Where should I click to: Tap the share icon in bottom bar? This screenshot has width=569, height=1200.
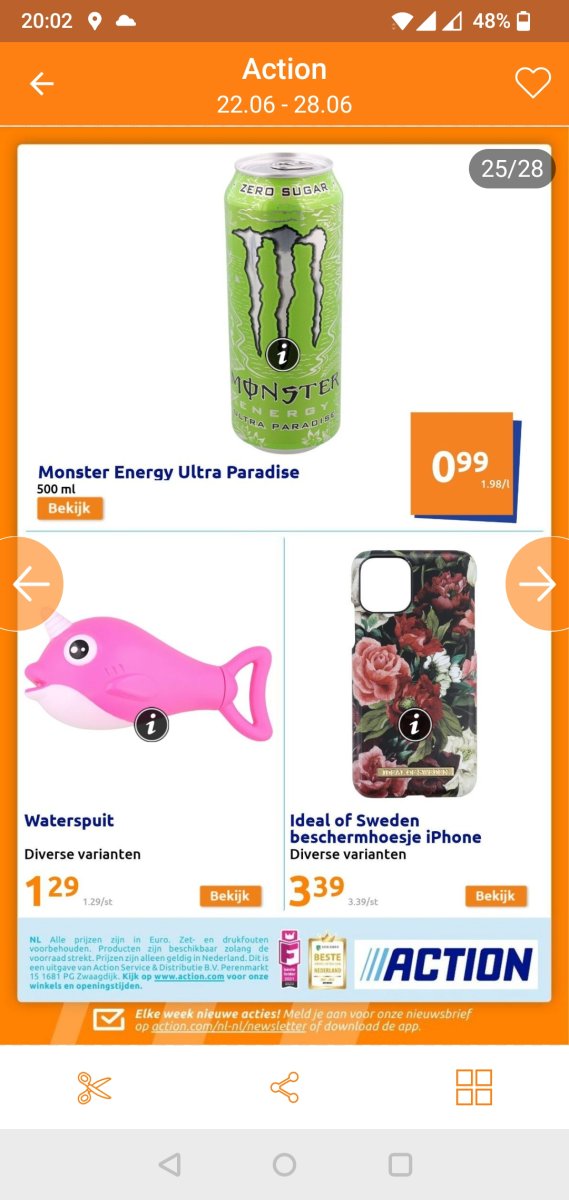284,1087
